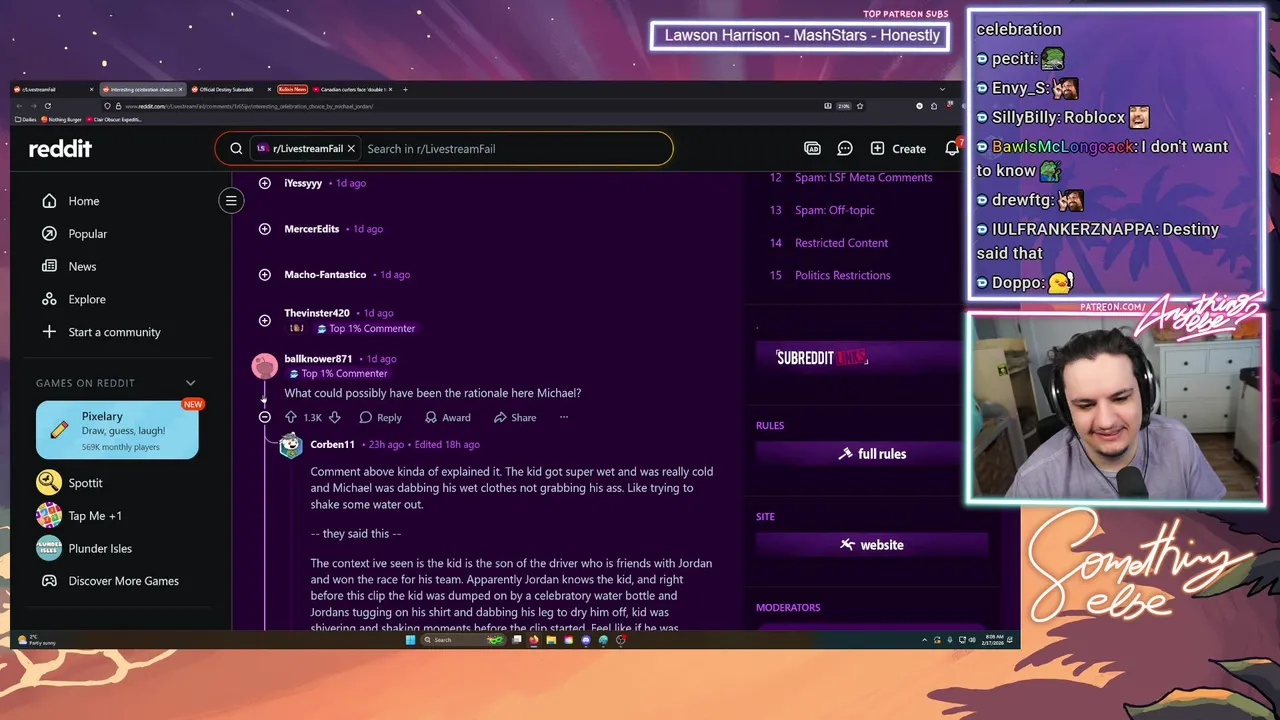Open the chat bubble icon
The image size is (1280, 720).
pyautogui.click(x=845, y=148)
